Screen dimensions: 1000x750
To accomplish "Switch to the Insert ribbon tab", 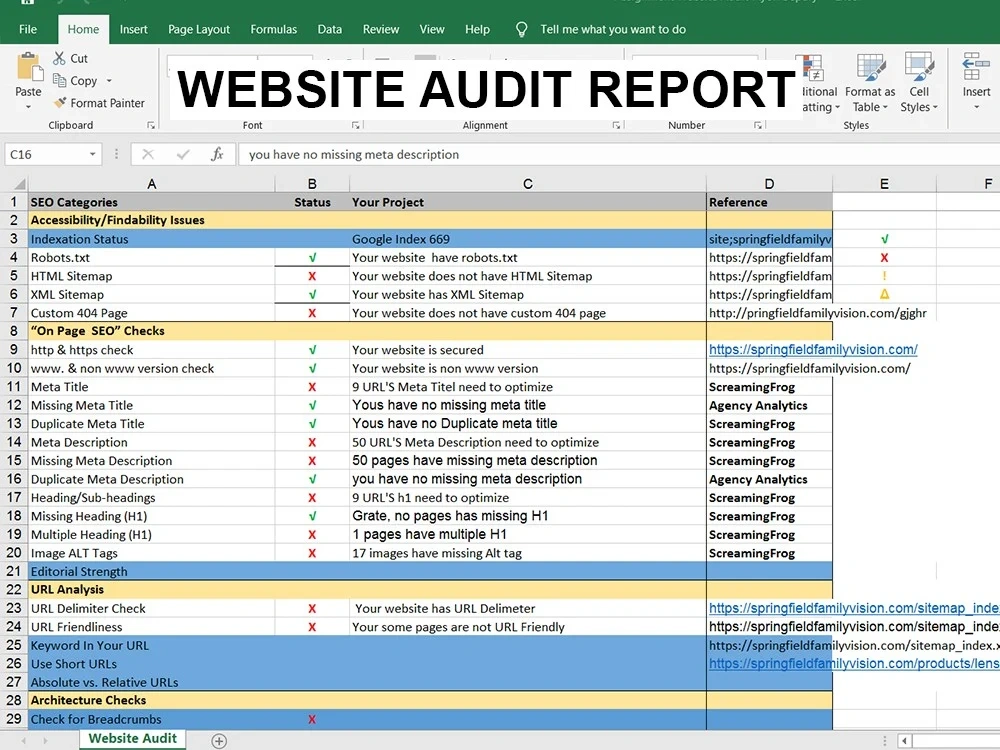I will click(133, 29).
